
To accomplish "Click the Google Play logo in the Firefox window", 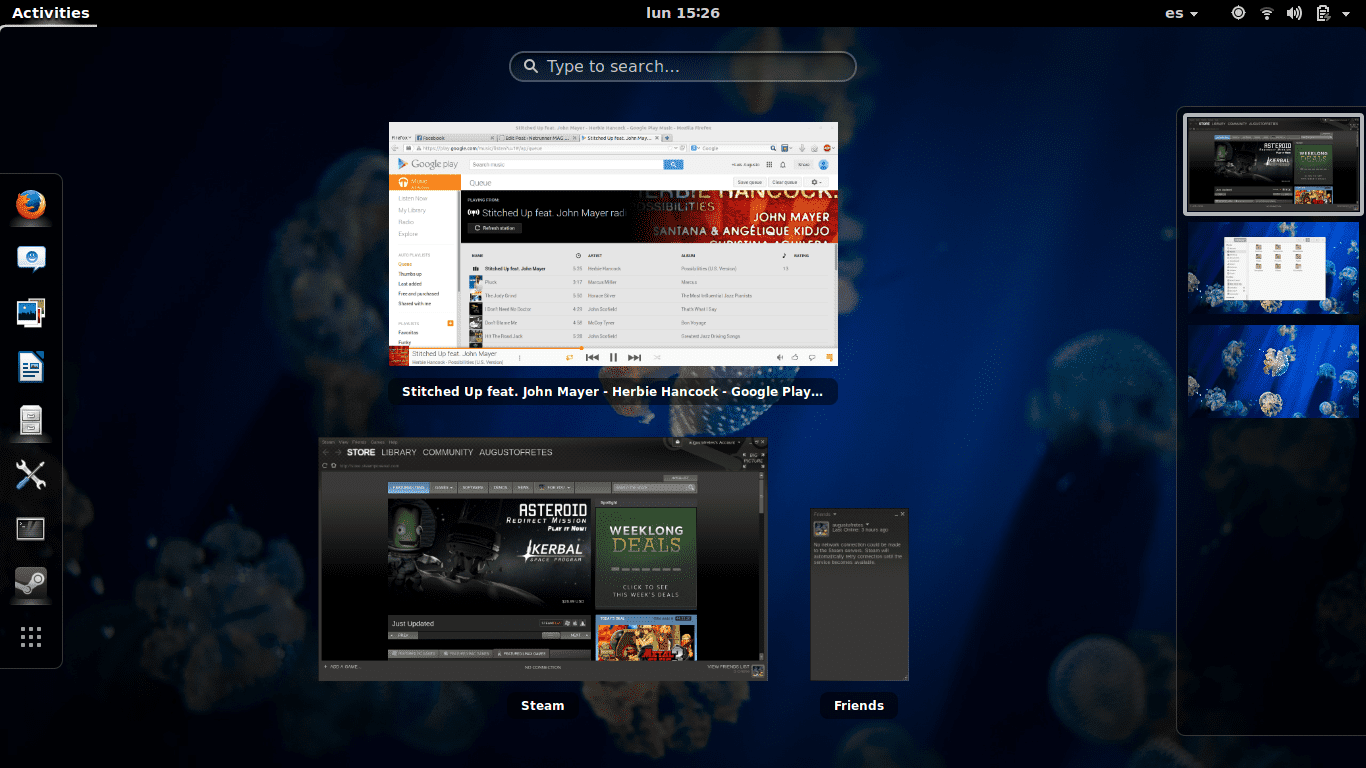I will (428, 164).
